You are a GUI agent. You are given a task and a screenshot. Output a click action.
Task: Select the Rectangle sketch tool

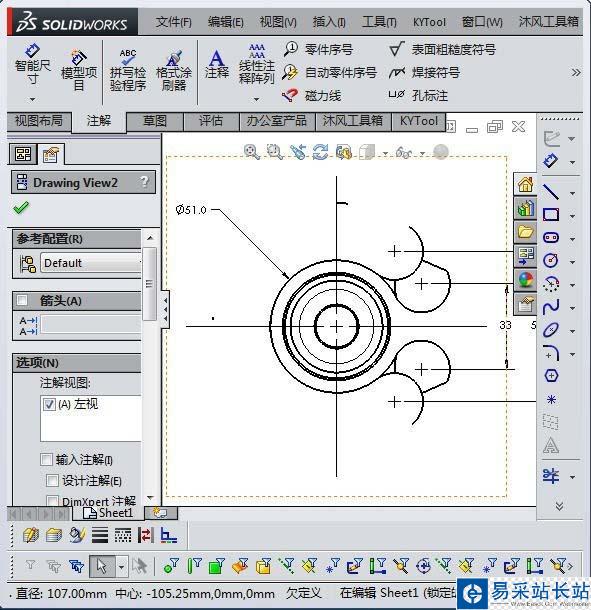(x=551, y=214)
